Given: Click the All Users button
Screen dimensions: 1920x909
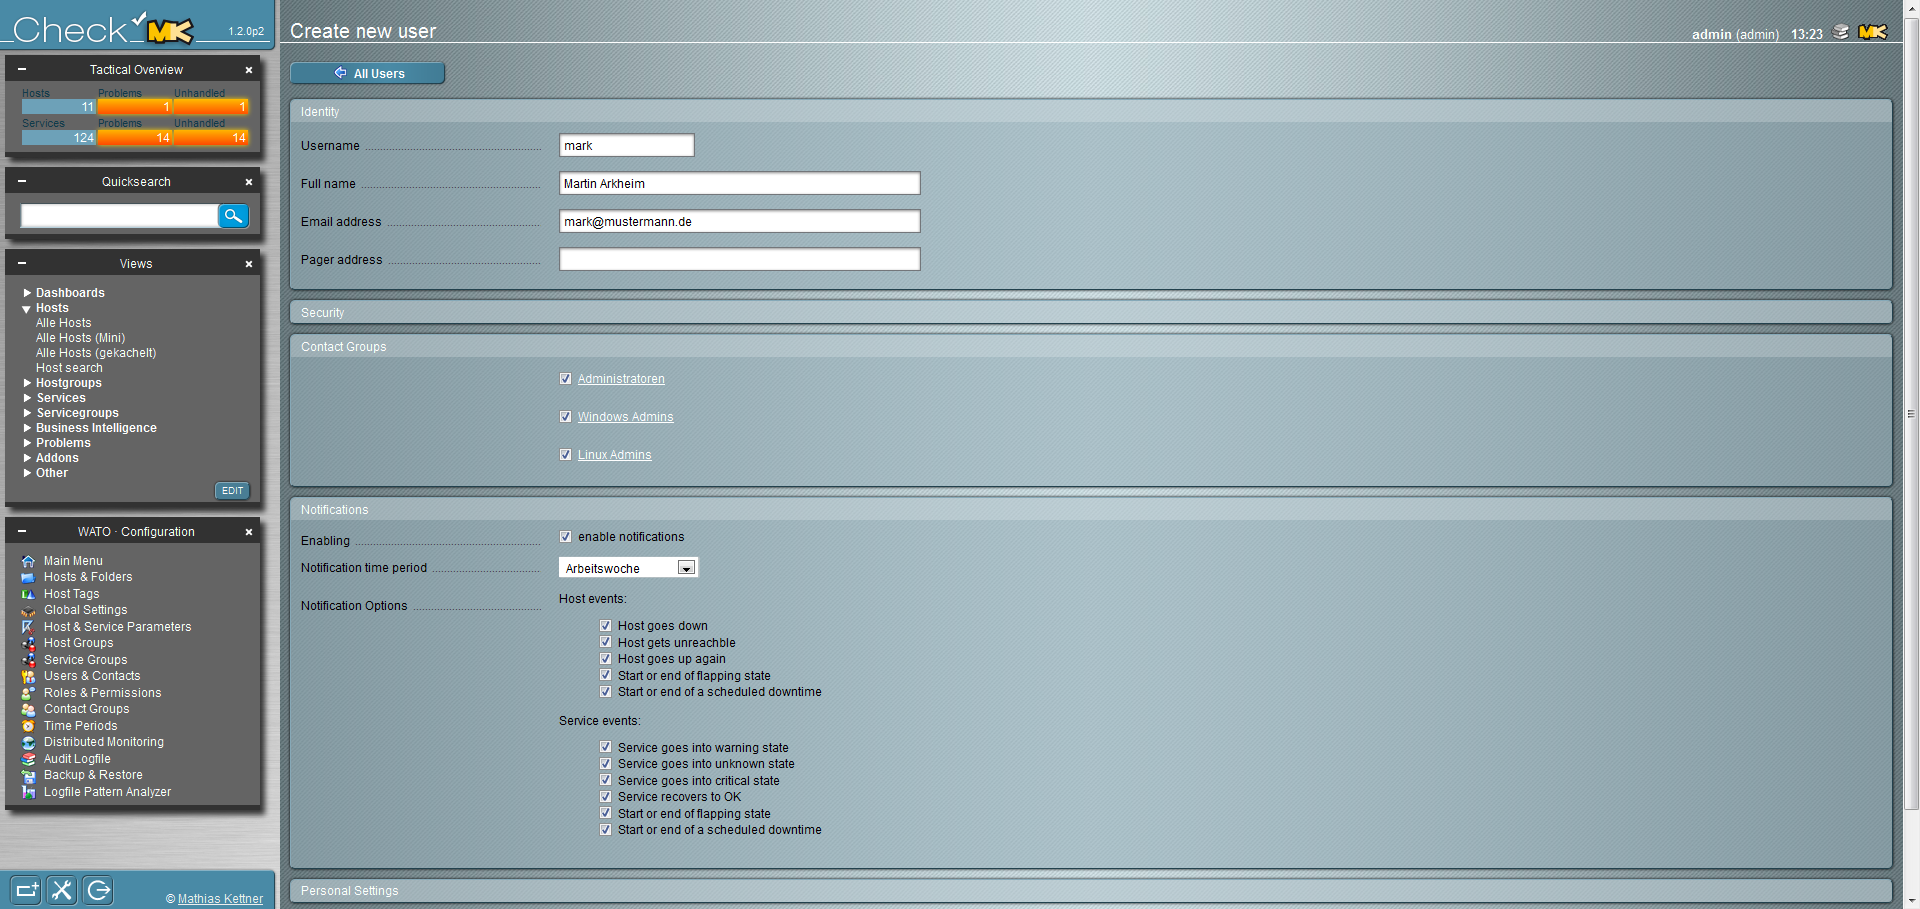Looking at the screenshot, I should click(x=368, y=73).
